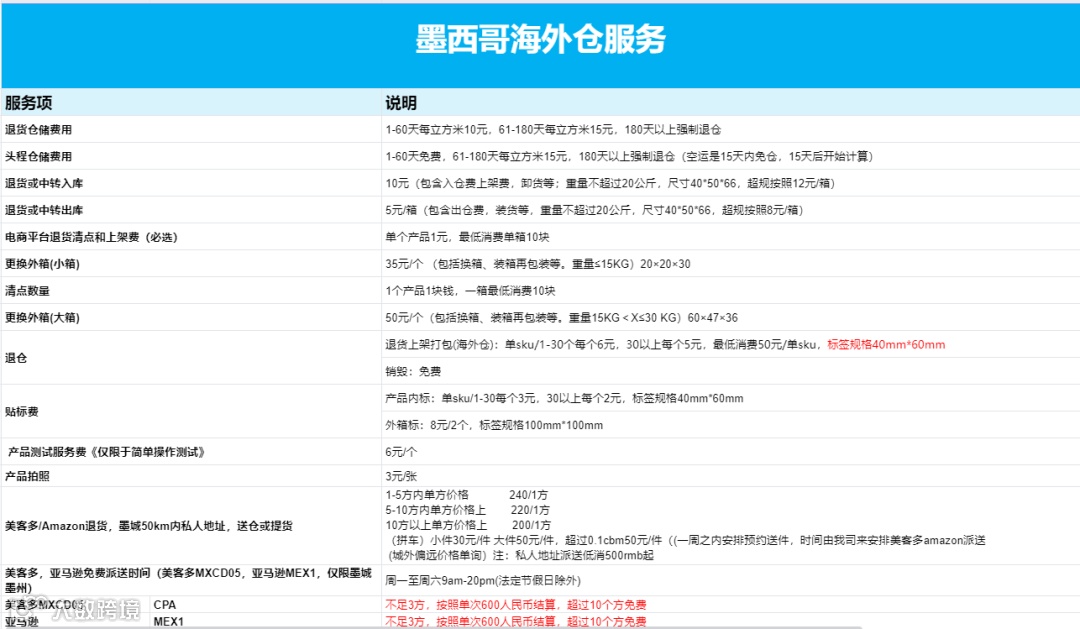Select the（拼车）小件30元/件 line
Image resolution: width=1080 pixels, height=629 pixels.
pos(687,540)
